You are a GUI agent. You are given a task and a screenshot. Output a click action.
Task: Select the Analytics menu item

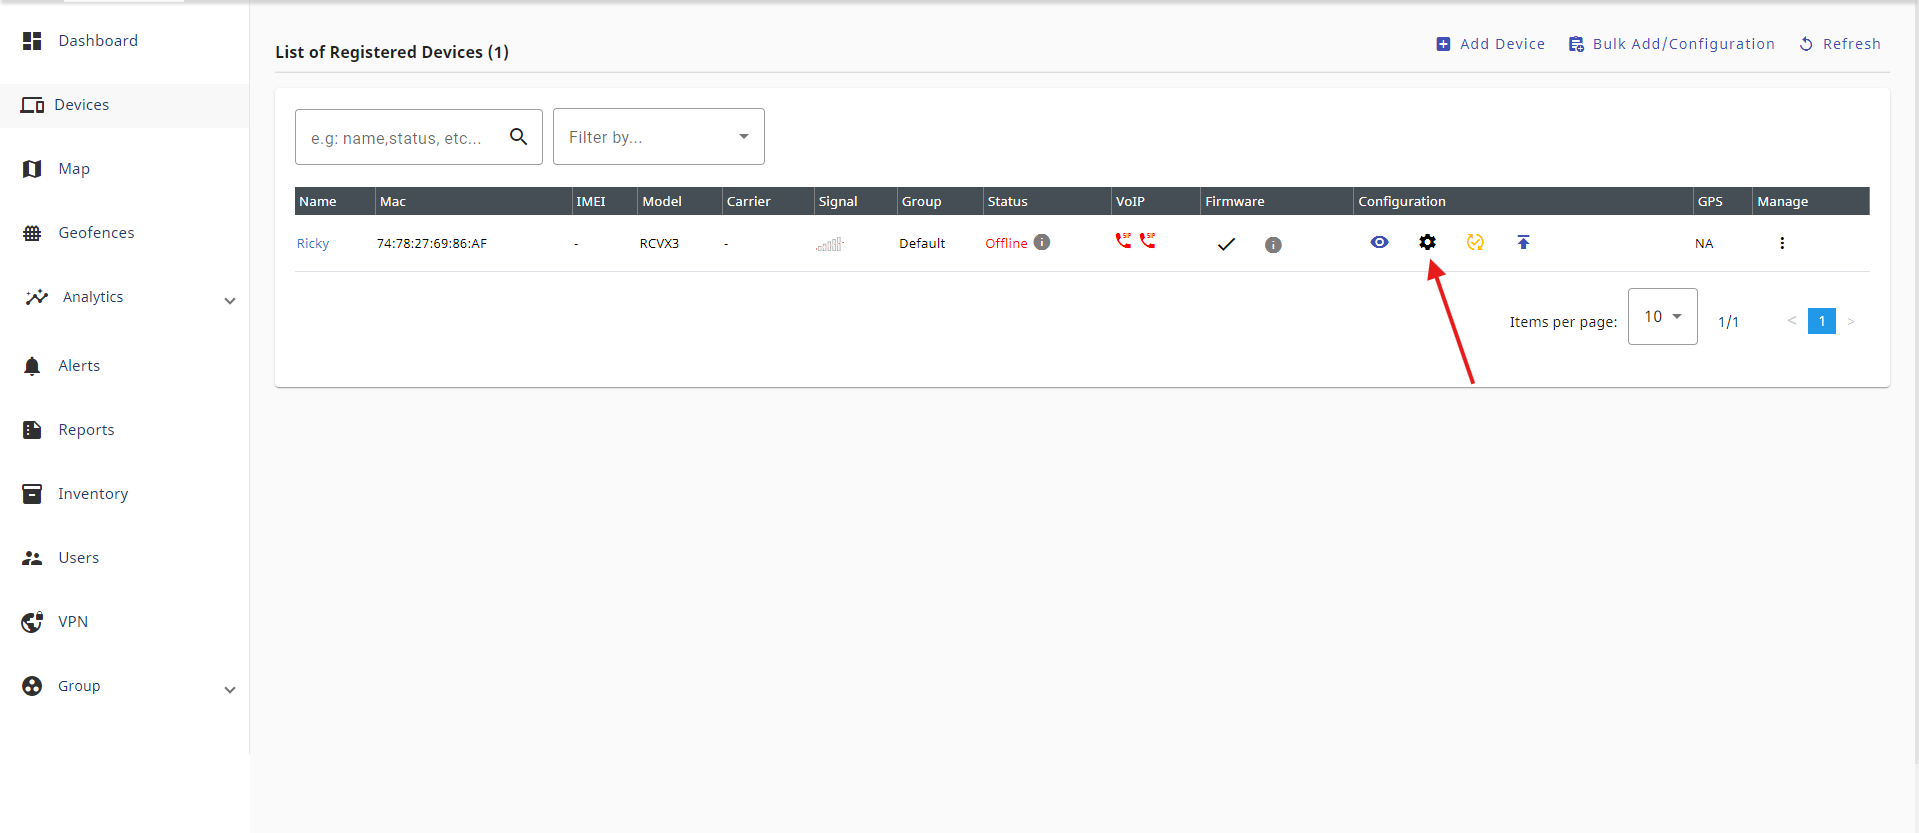coord(93,297)
